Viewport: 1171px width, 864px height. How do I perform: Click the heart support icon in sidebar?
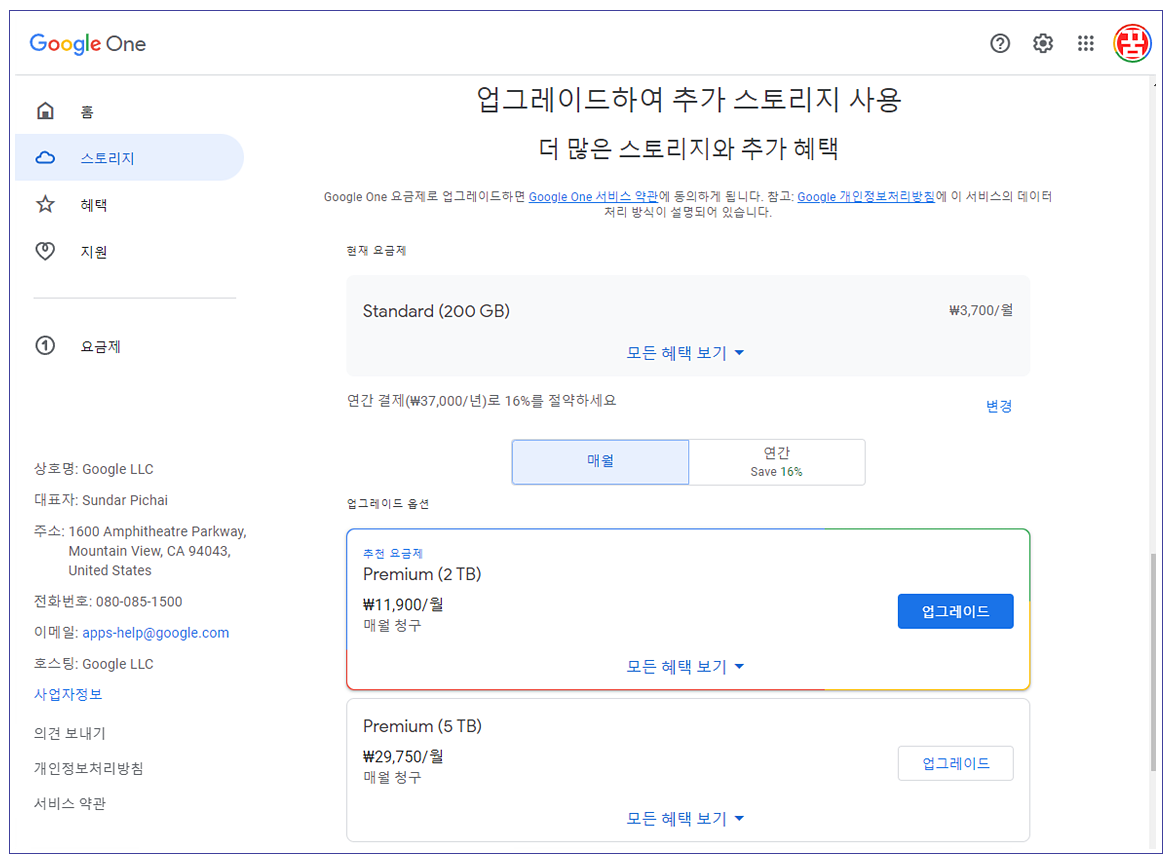coord(46,251)
